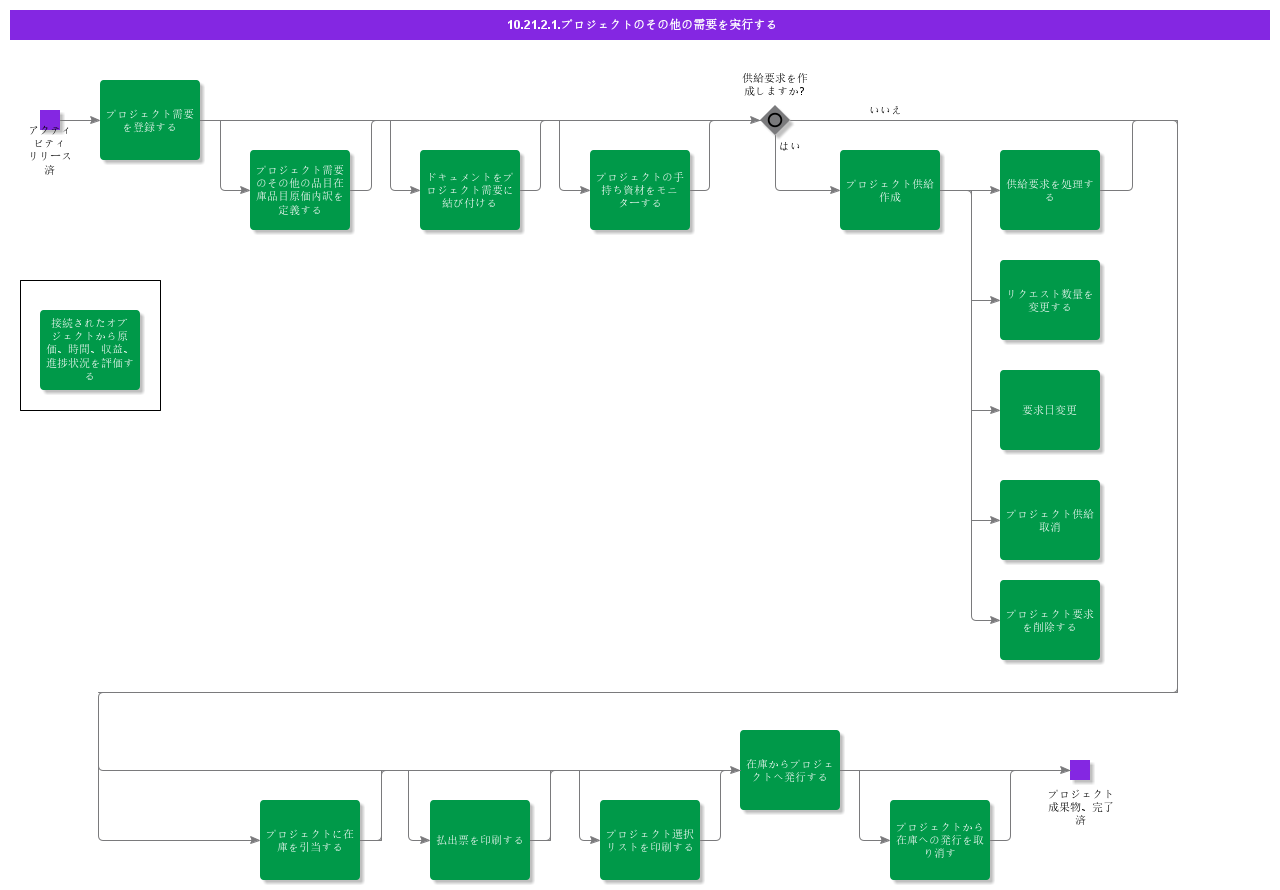Click プロジェクトの手持ち資材をモニターする box
Image resolution: width=1280 pixels, height=890 pixels.
click(640, 190)
